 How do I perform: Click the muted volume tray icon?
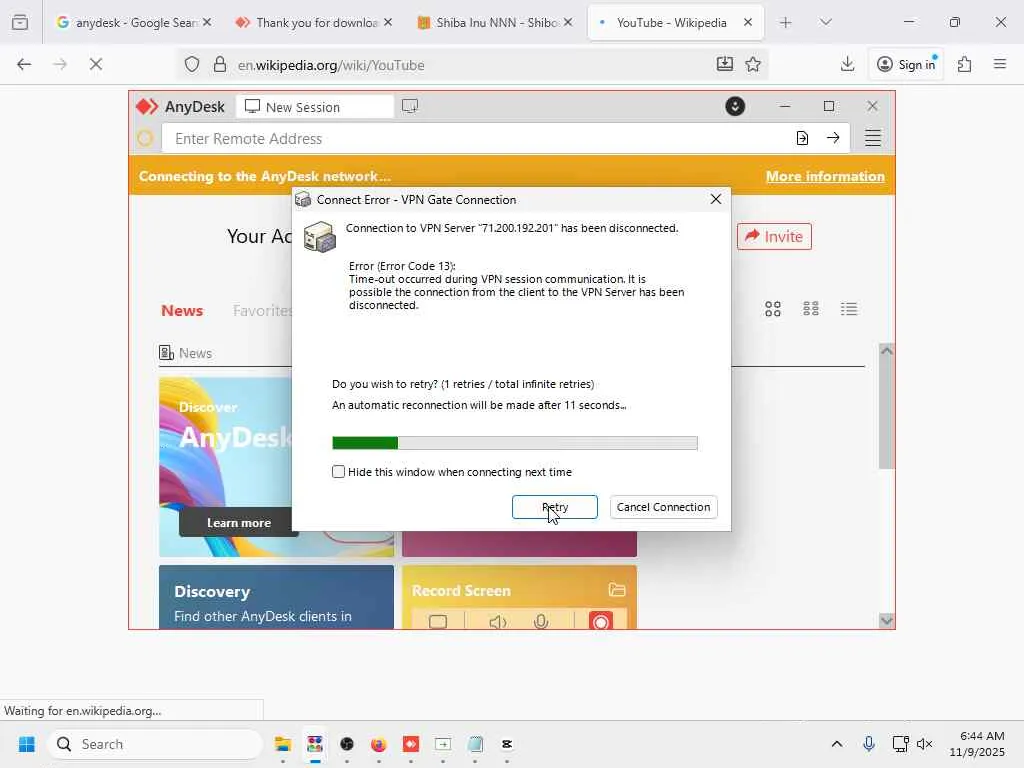click(x=924, y=744)
